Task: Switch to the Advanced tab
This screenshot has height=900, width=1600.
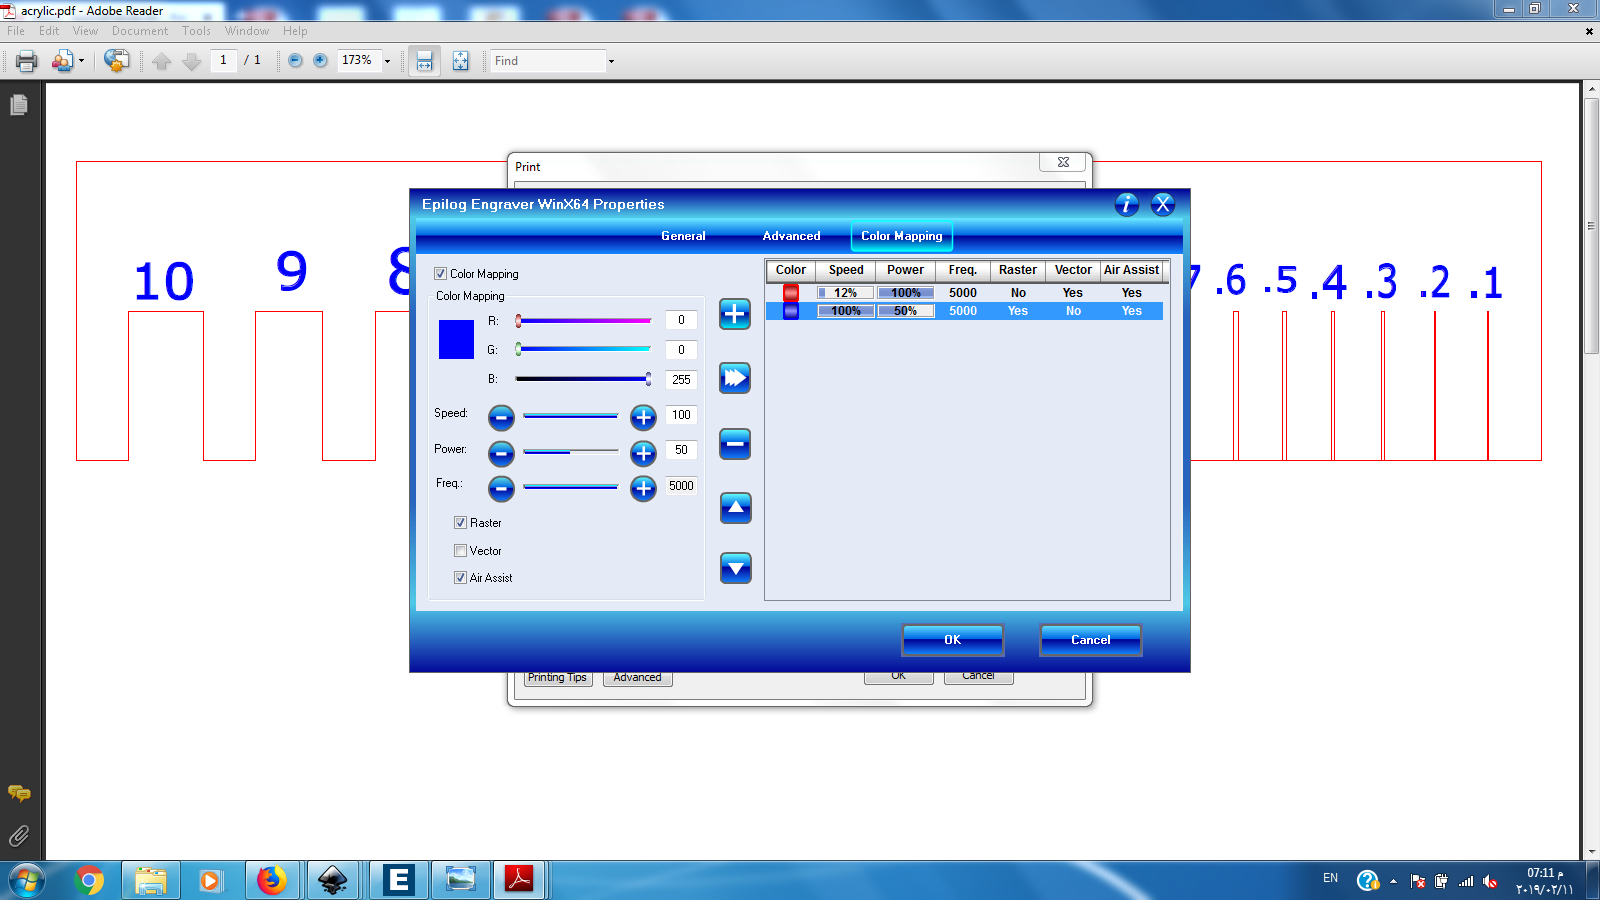Action: tap(791, 236)
